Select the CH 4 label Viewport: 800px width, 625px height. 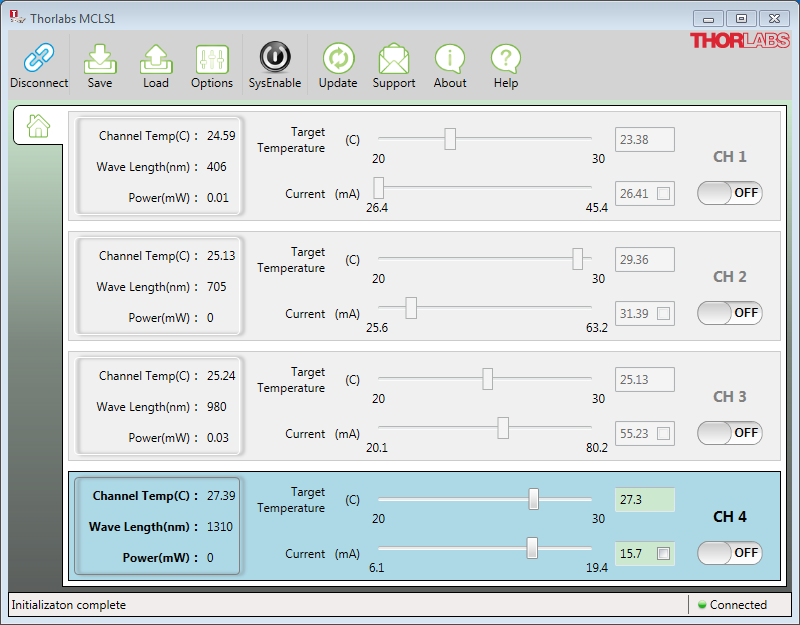tap(730, 517)
